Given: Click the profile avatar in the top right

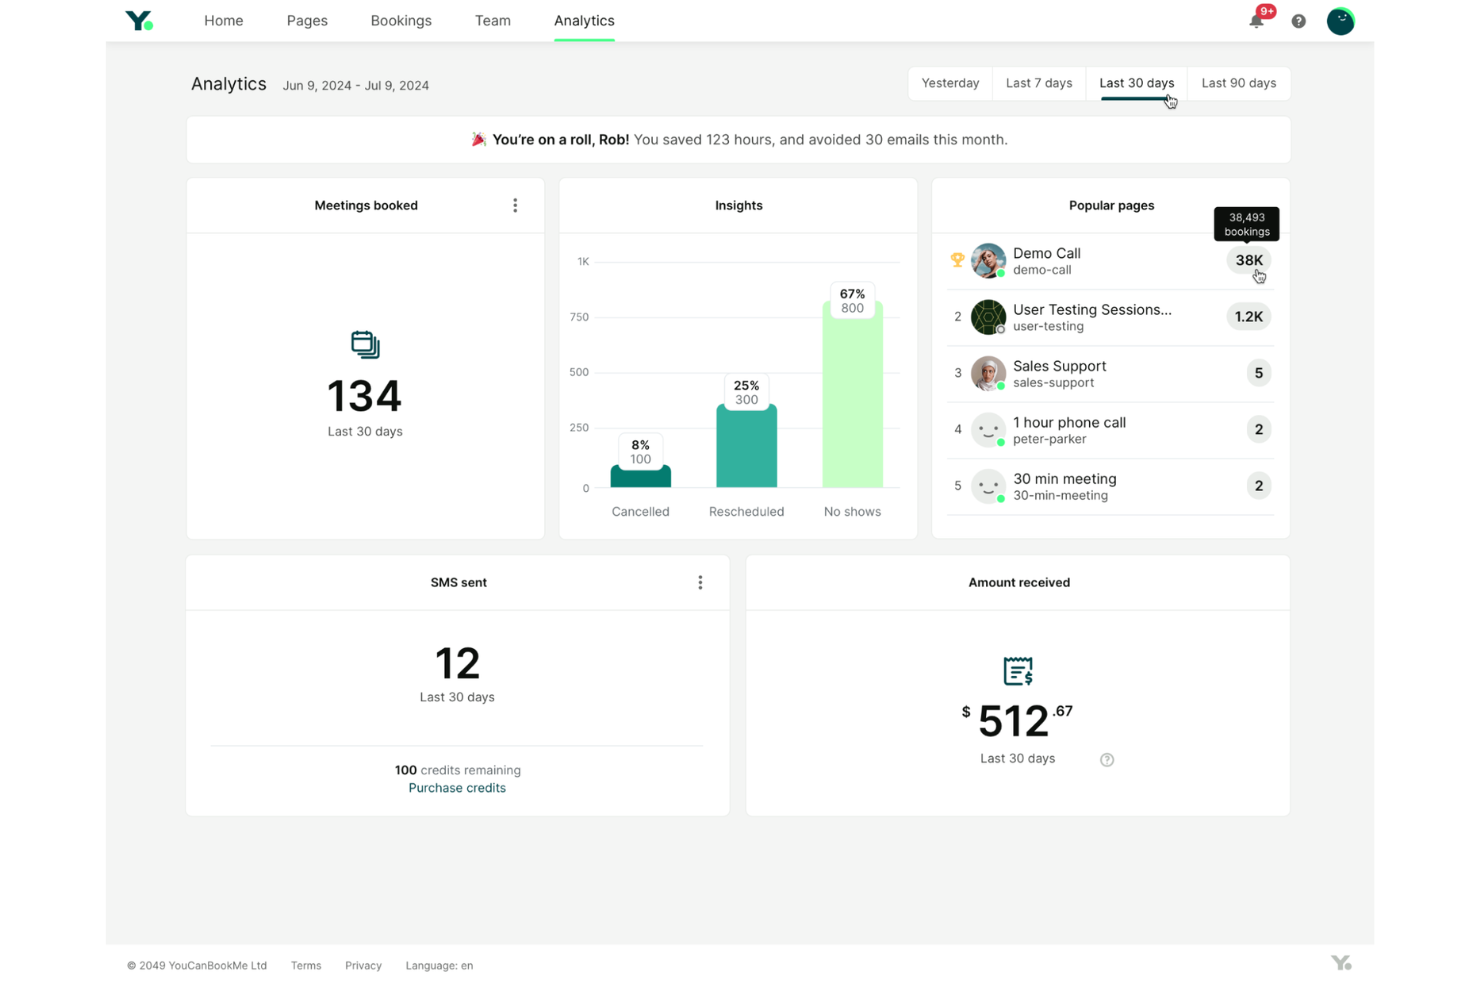Looking at the screenshot, I should [x=1340, y=20].
